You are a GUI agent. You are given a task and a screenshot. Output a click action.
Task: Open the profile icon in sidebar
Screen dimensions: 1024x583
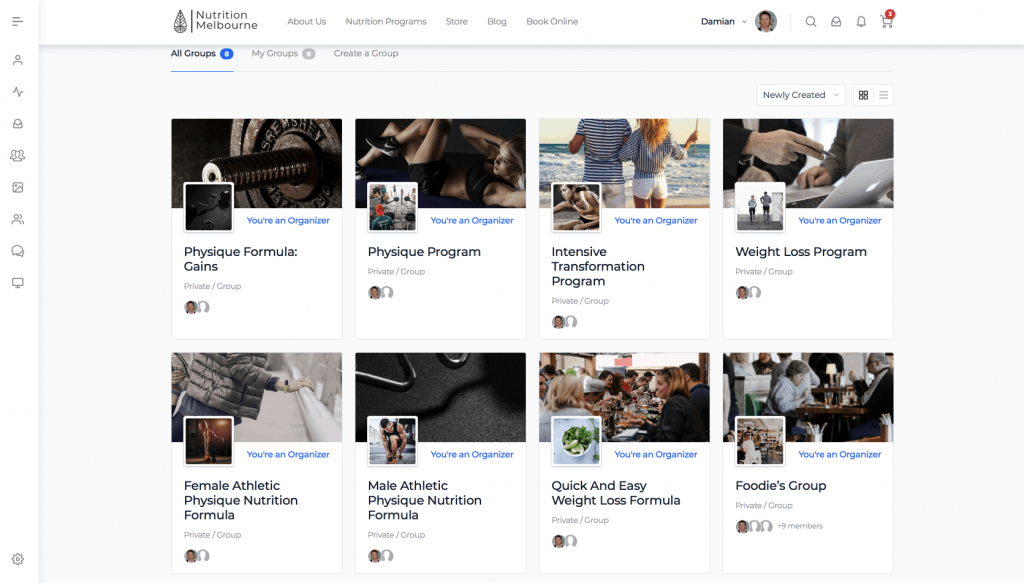click(18, 60)
